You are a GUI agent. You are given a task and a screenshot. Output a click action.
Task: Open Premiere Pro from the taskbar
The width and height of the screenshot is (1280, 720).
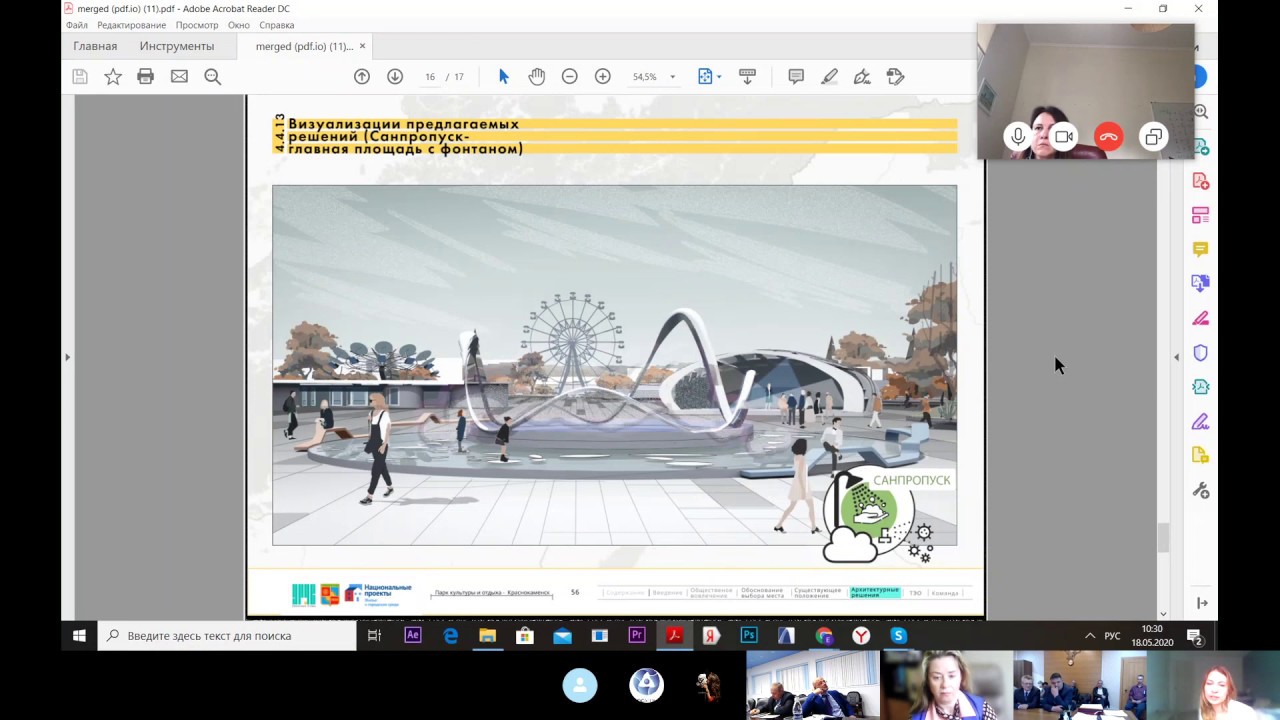click(636, 635)
